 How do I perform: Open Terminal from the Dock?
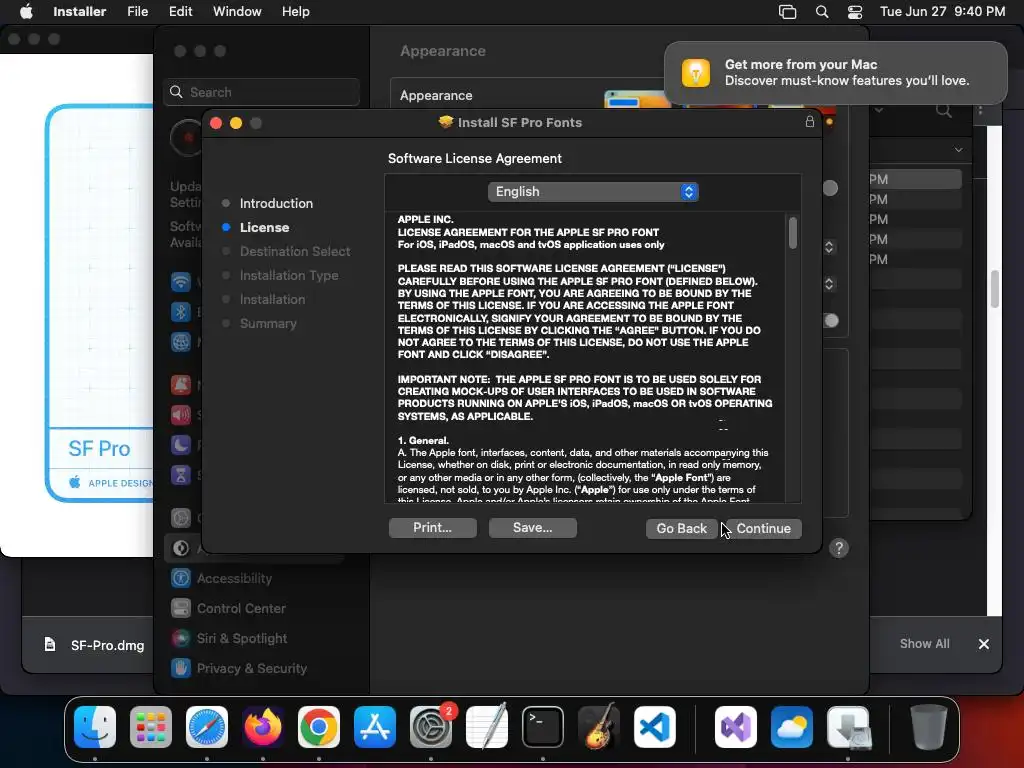pyautogui.click(x=543, y=727)
